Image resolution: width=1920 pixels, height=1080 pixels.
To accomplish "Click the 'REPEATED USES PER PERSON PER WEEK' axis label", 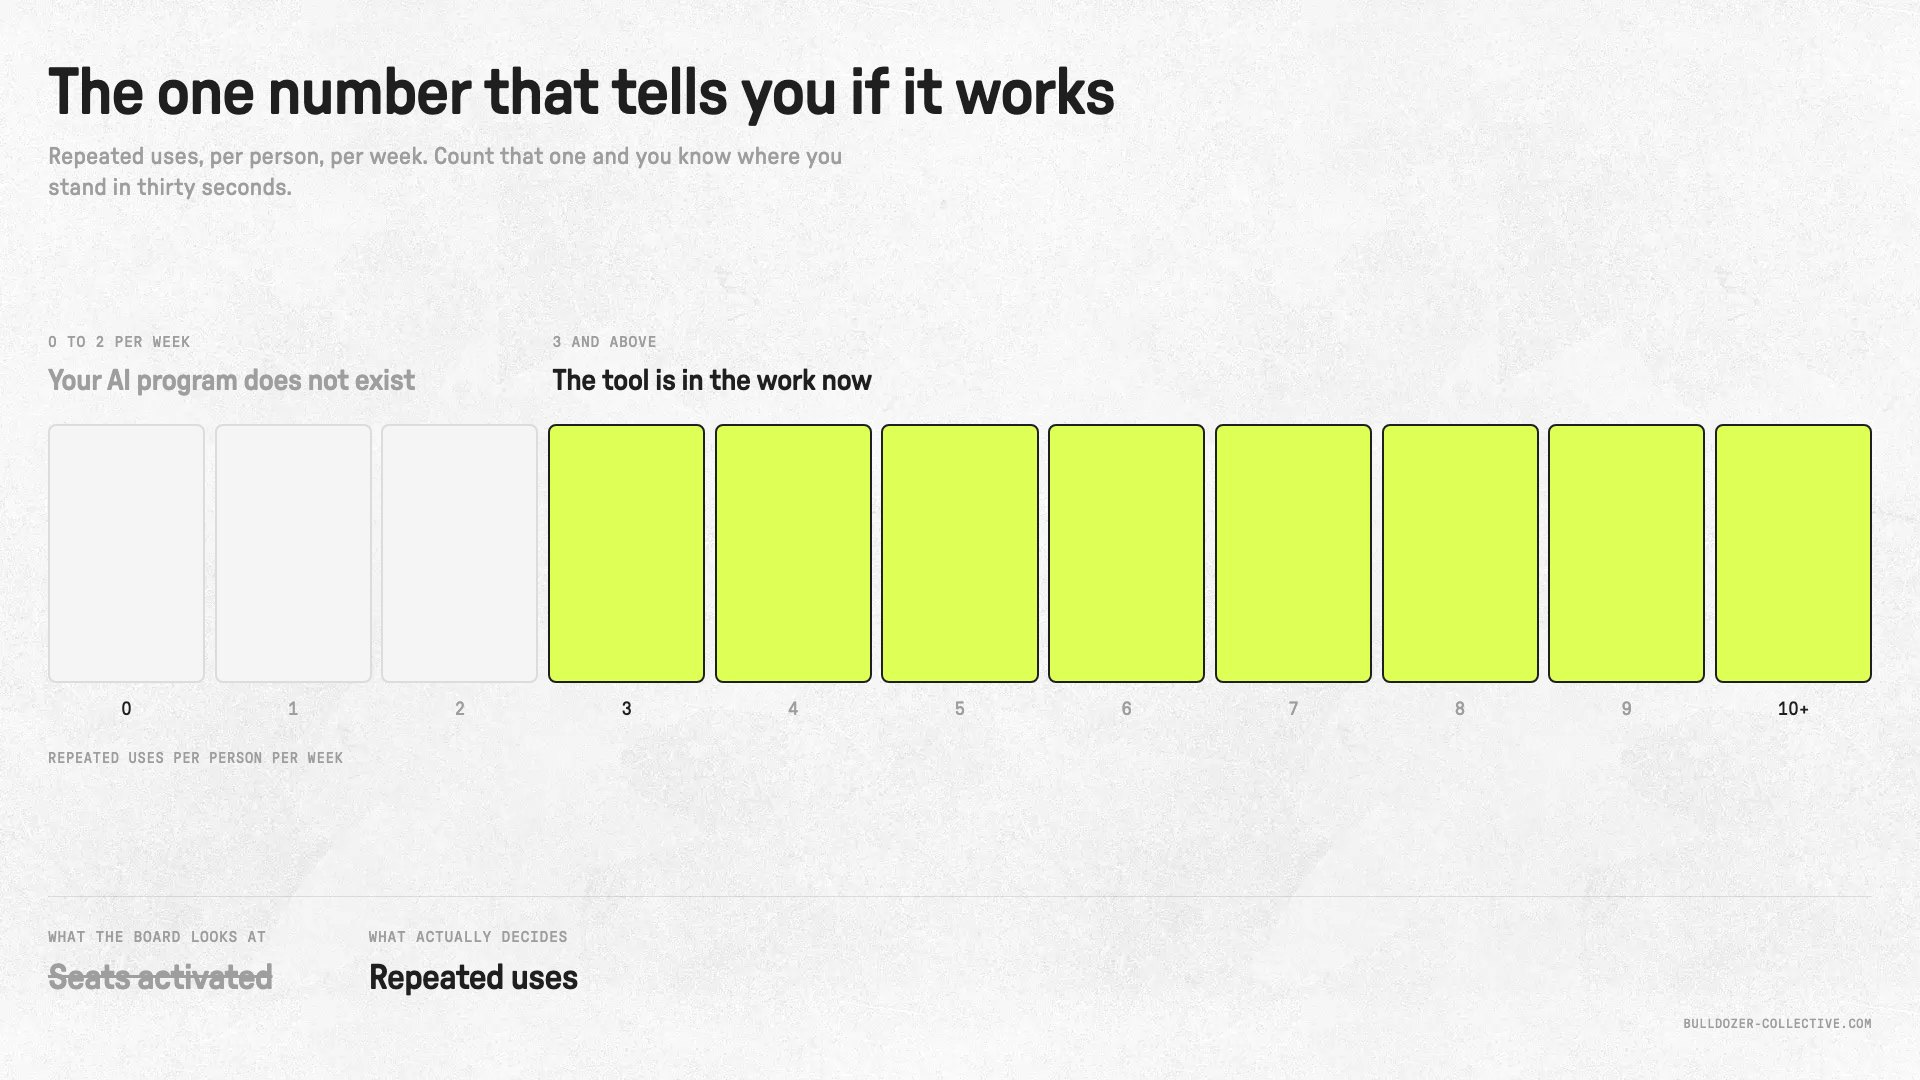I will [195, 758].
